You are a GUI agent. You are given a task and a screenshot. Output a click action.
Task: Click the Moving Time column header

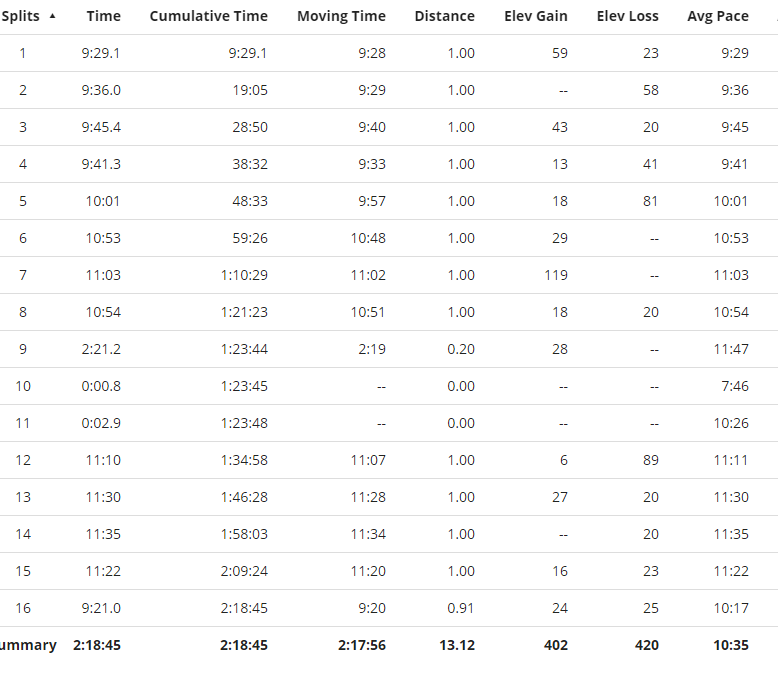point(341,16)
